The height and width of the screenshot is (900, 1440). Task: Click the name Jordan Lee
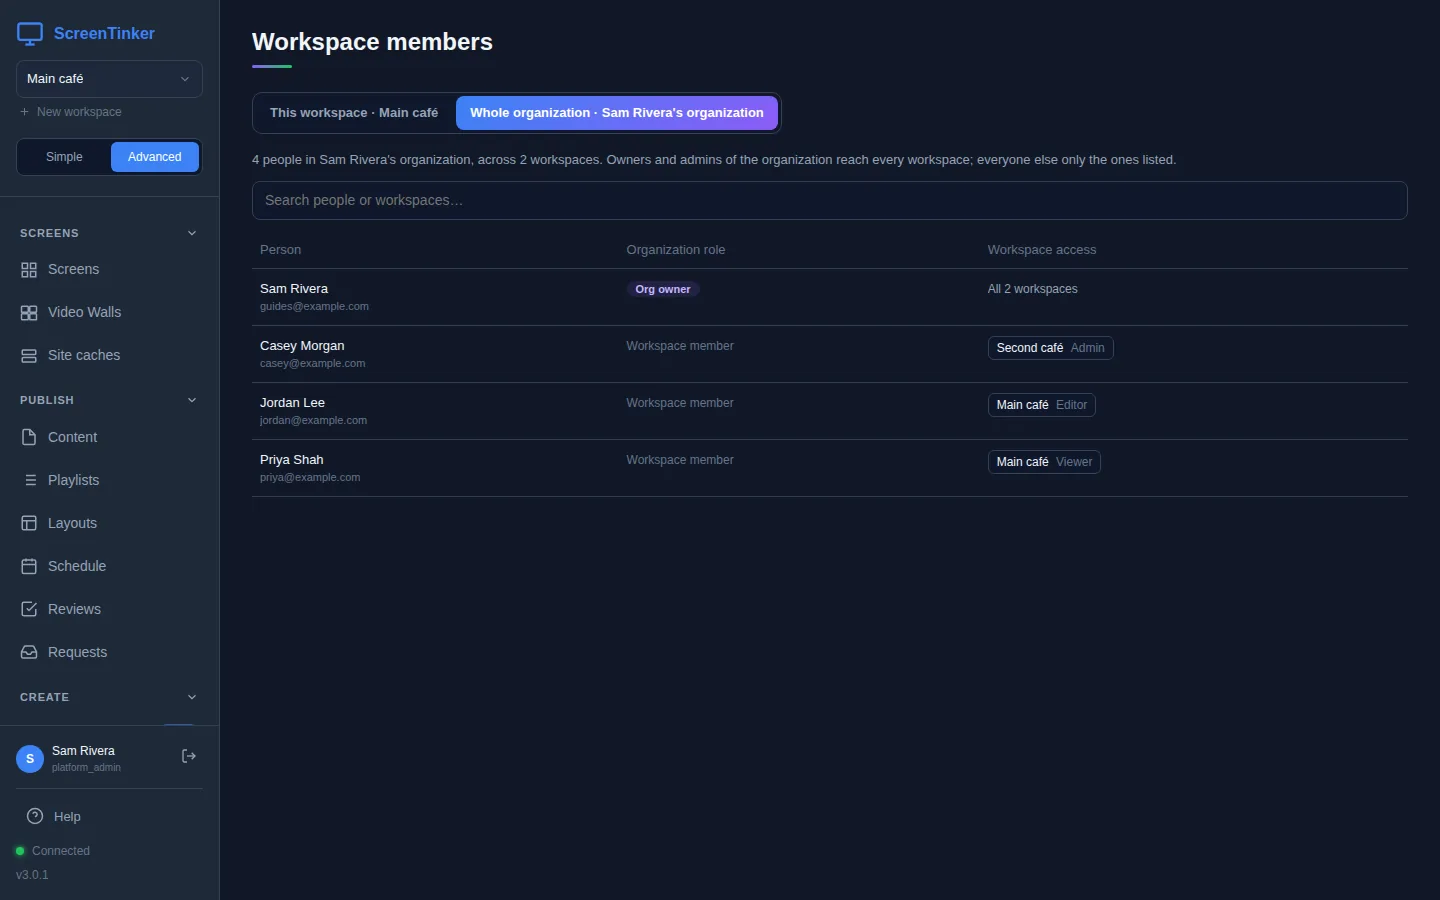point(292,403)
